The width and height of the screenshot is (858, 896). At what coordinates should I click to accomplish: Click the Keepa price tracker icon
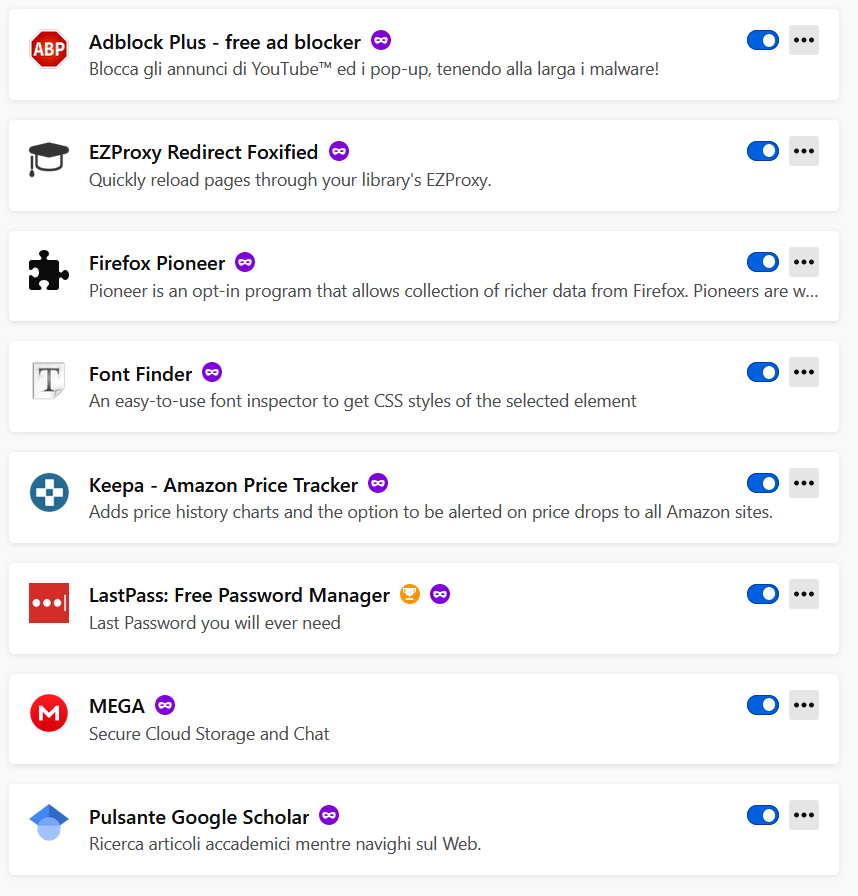coord(49,492)
